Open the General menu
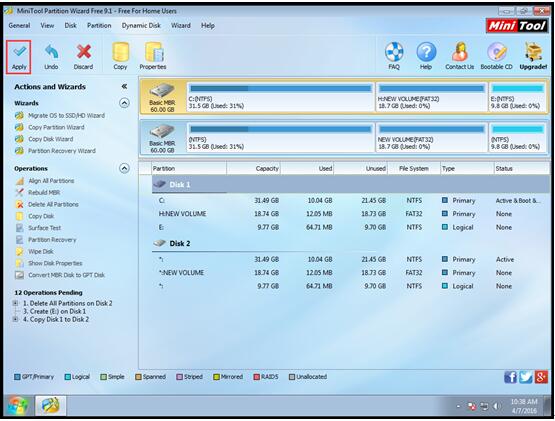 [x=19, y=25]
